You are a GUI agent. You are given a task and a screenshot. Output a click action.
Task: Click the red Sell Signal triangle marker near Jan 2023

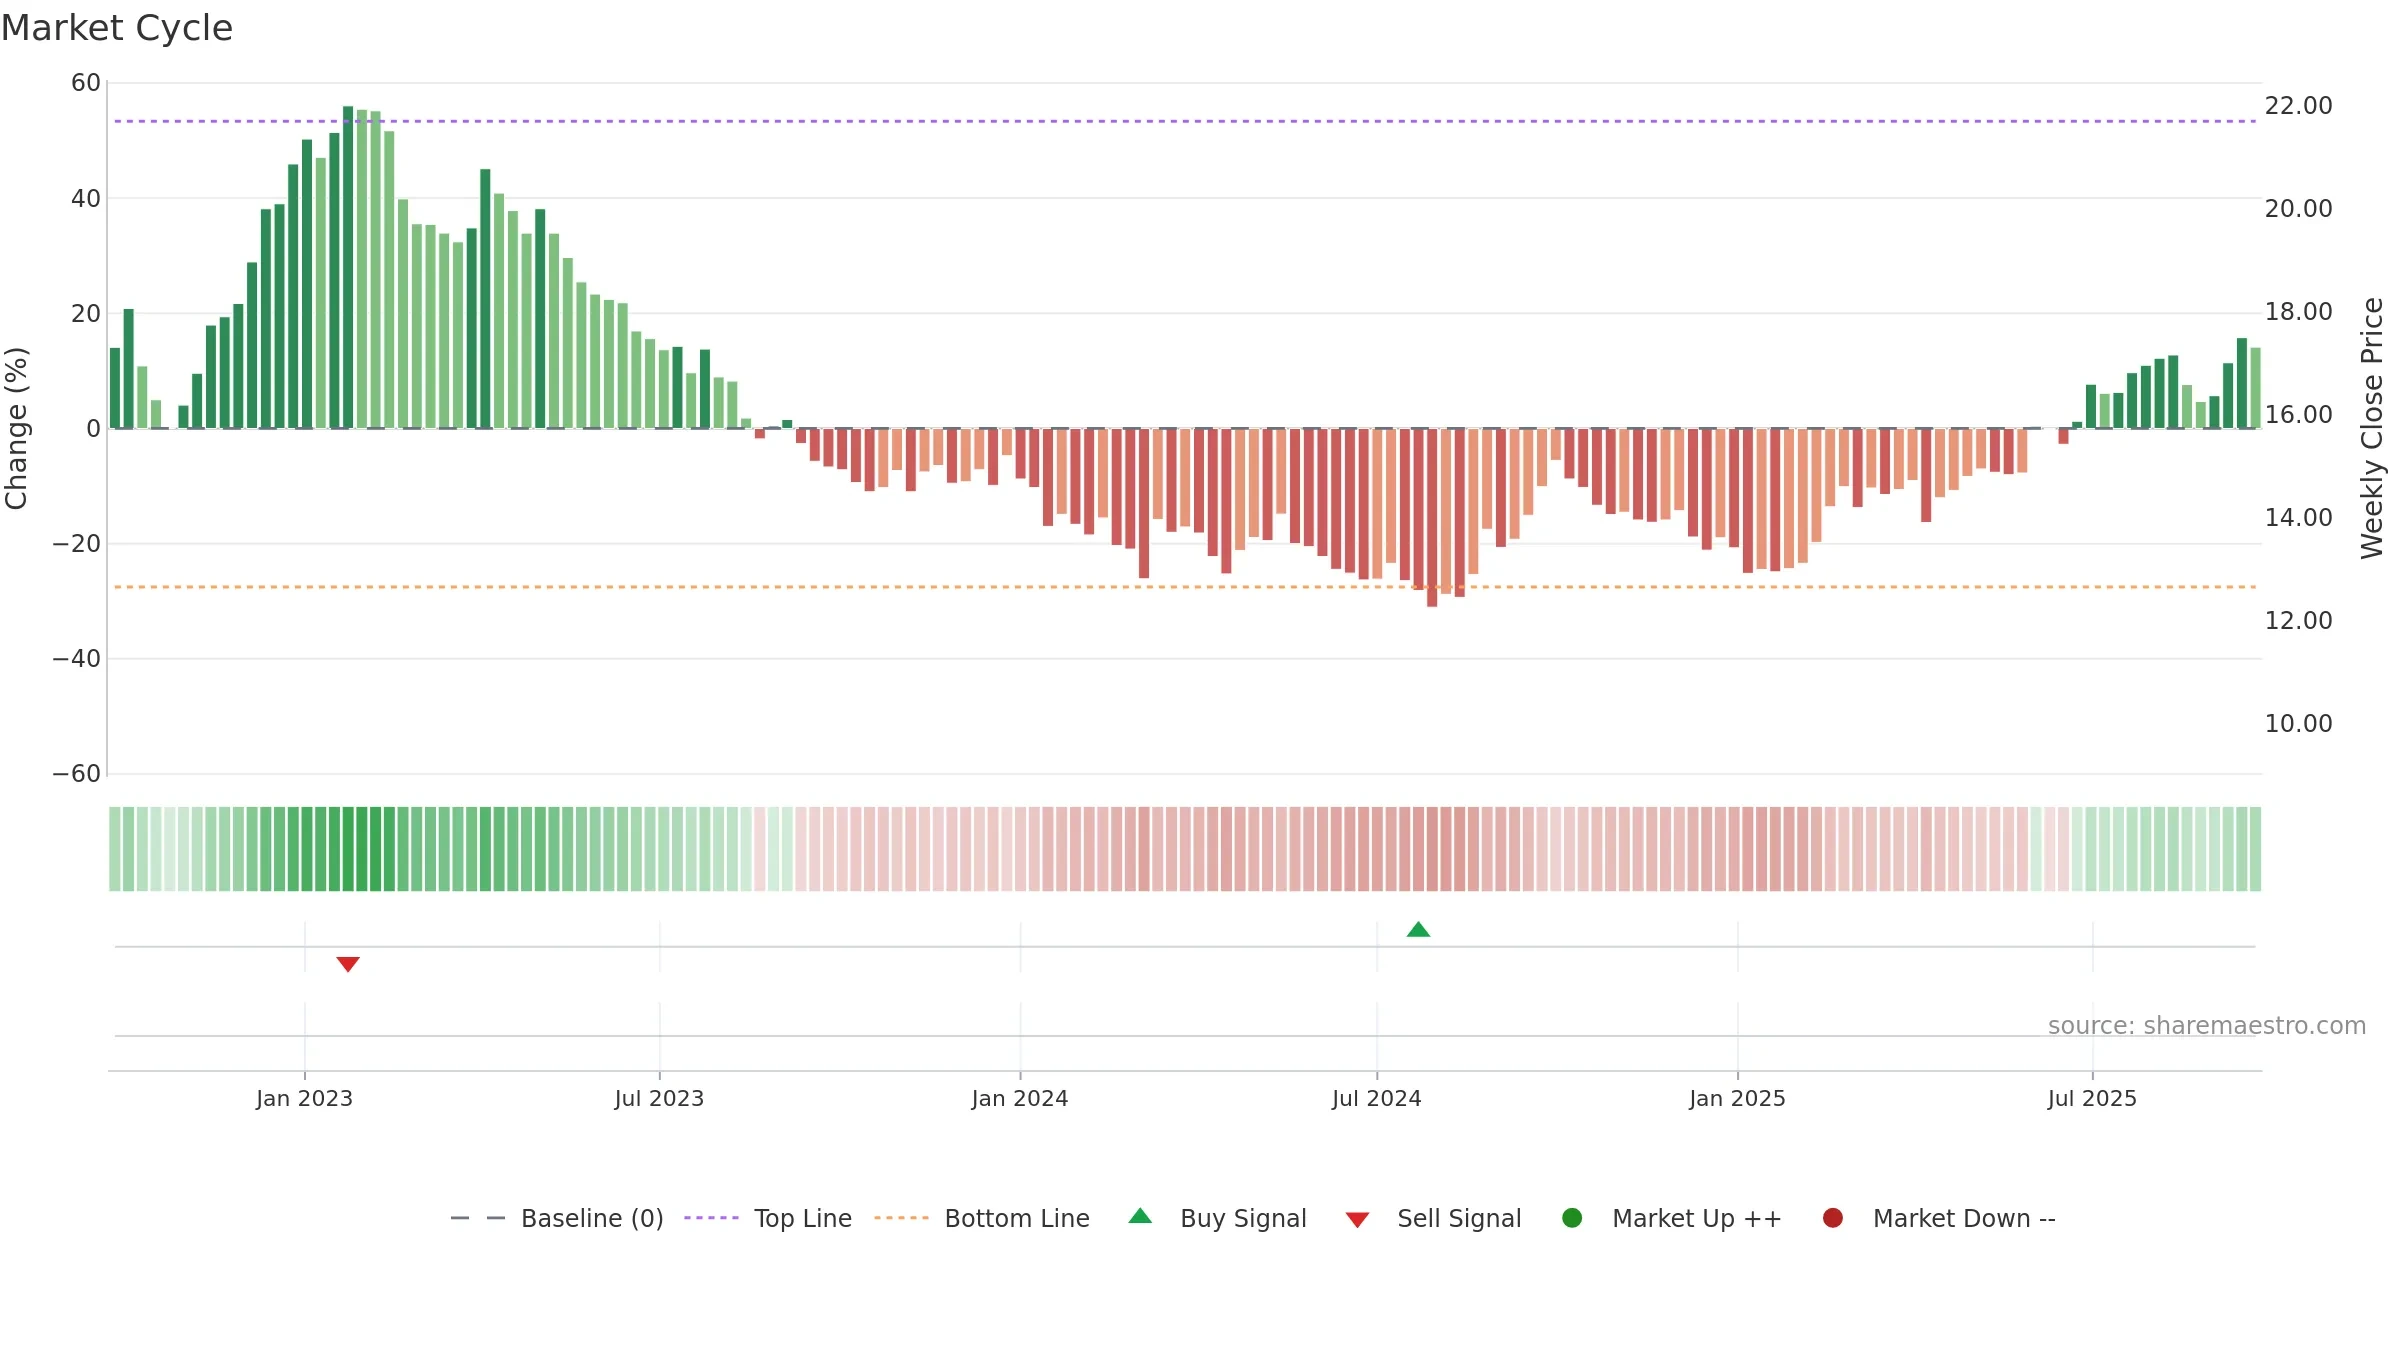[348, 964]
